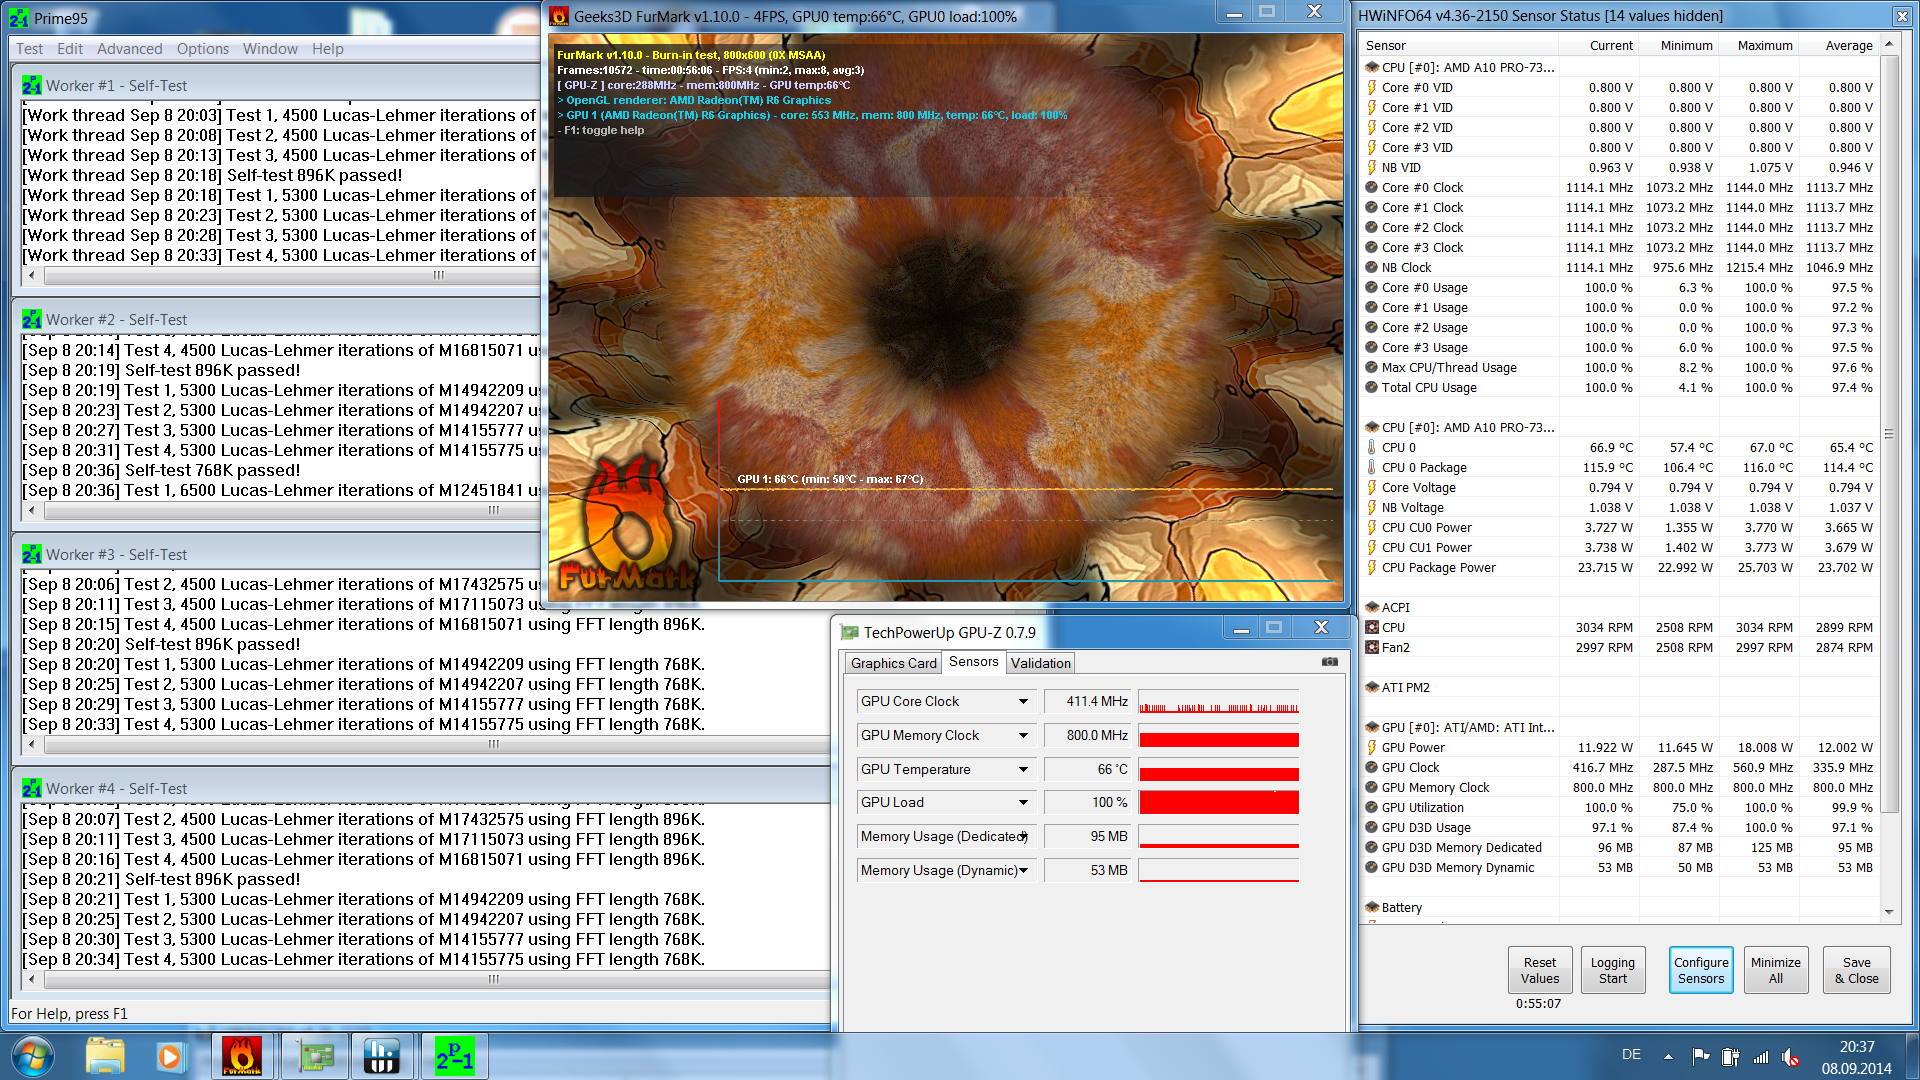Click the Logging Start button
The image size is (1920, 1080).
click(x=1612, y=970)
